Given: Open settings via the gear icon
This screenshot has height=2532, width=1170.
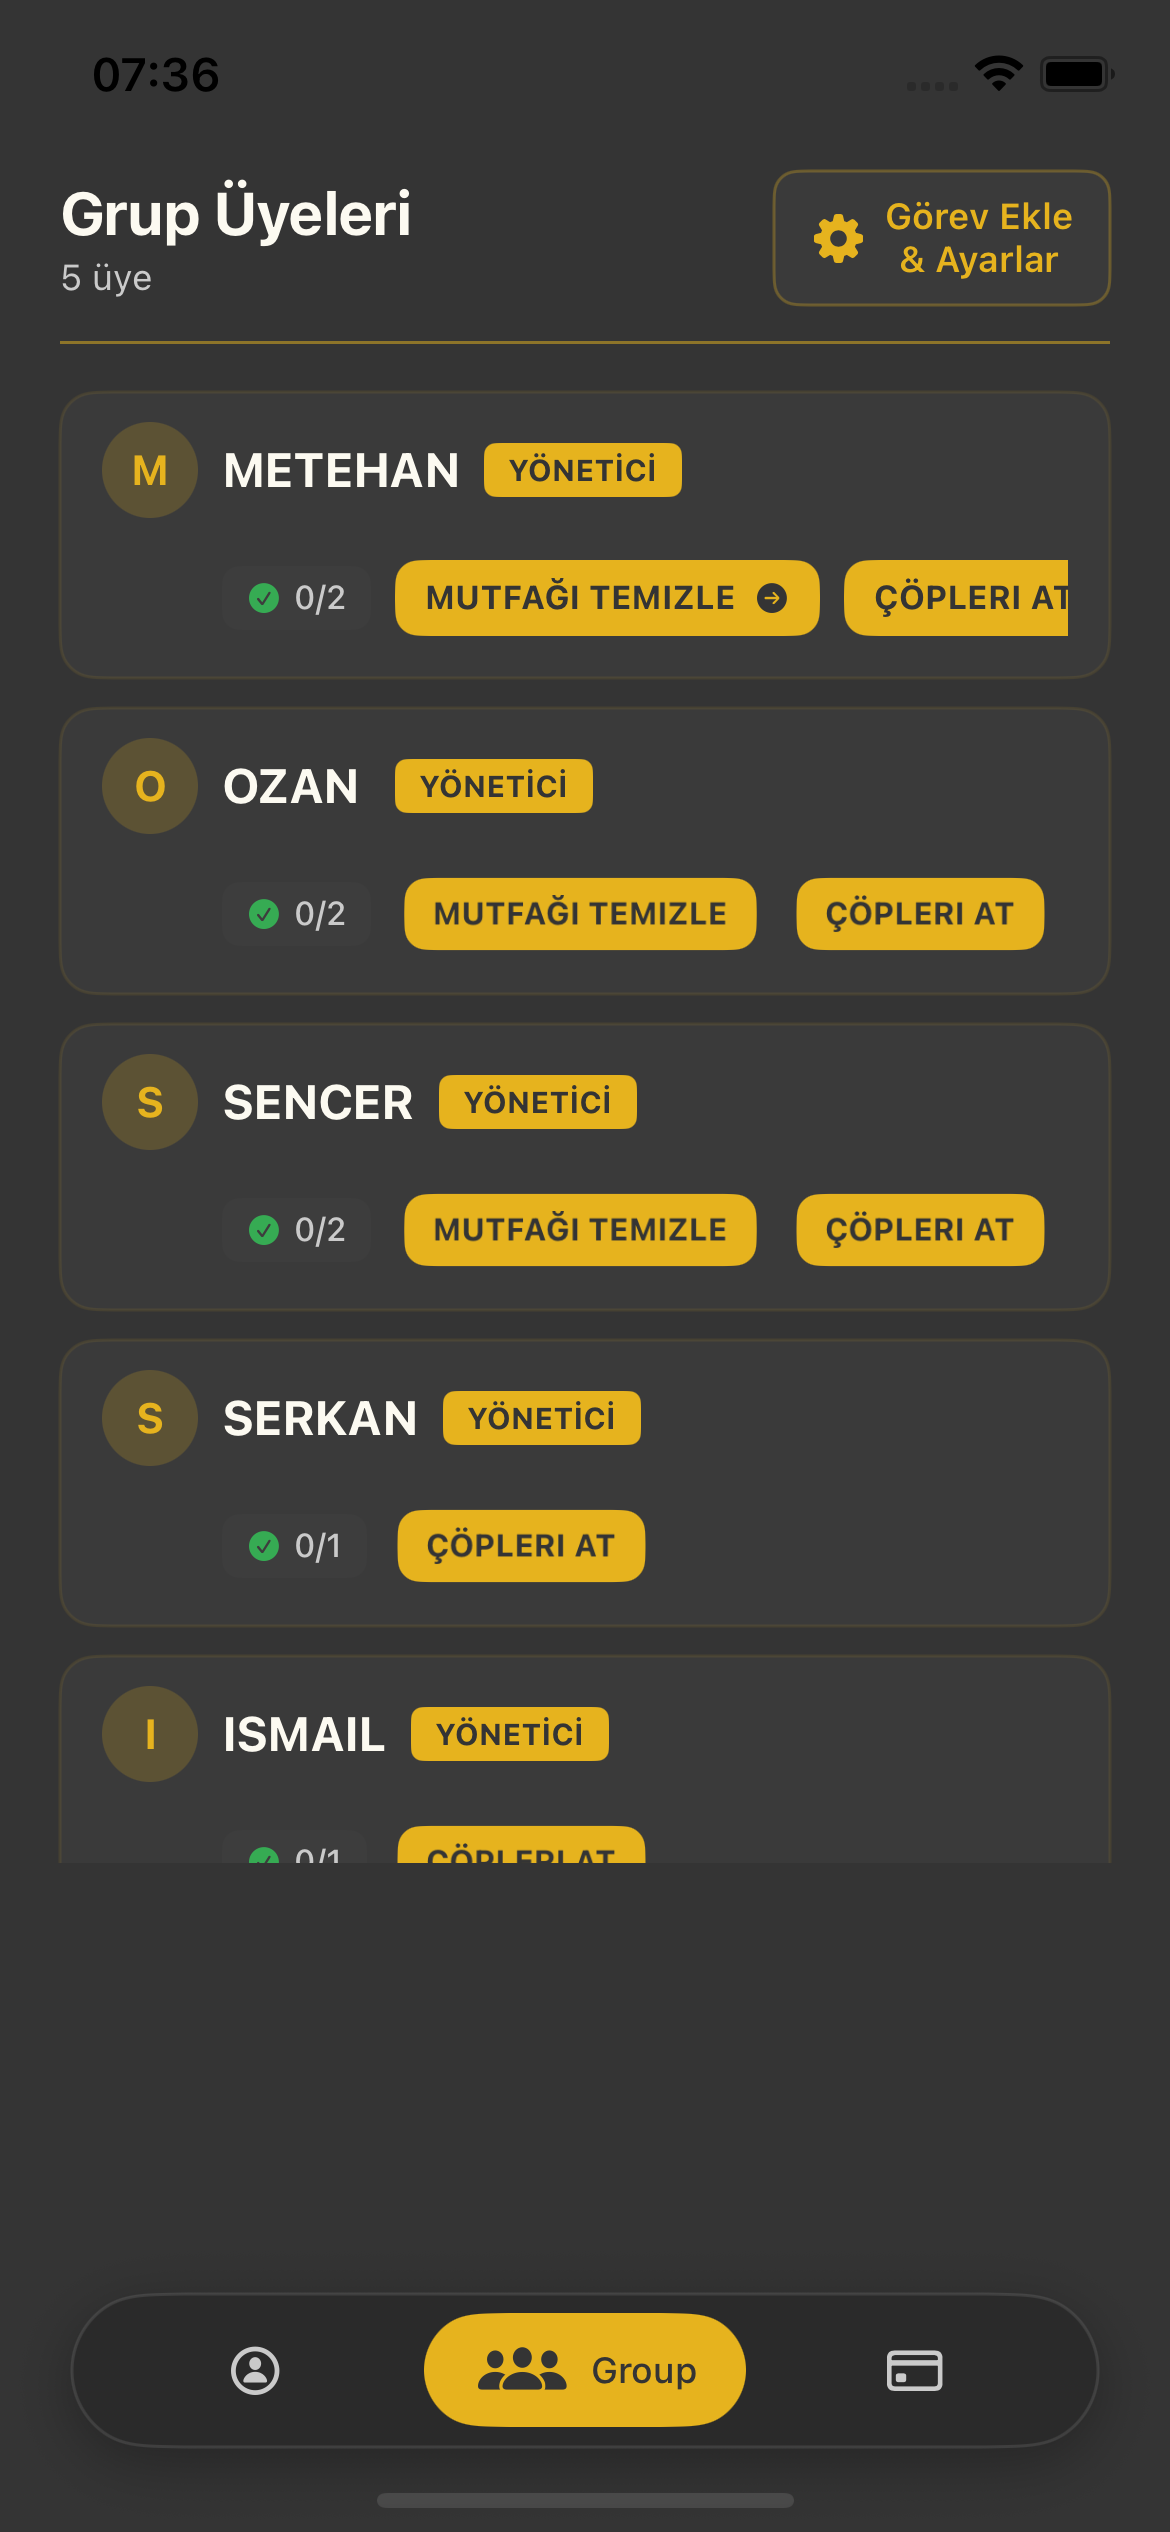Looking at the screenshot, I should pyautogui.click(x=836, y=237).
